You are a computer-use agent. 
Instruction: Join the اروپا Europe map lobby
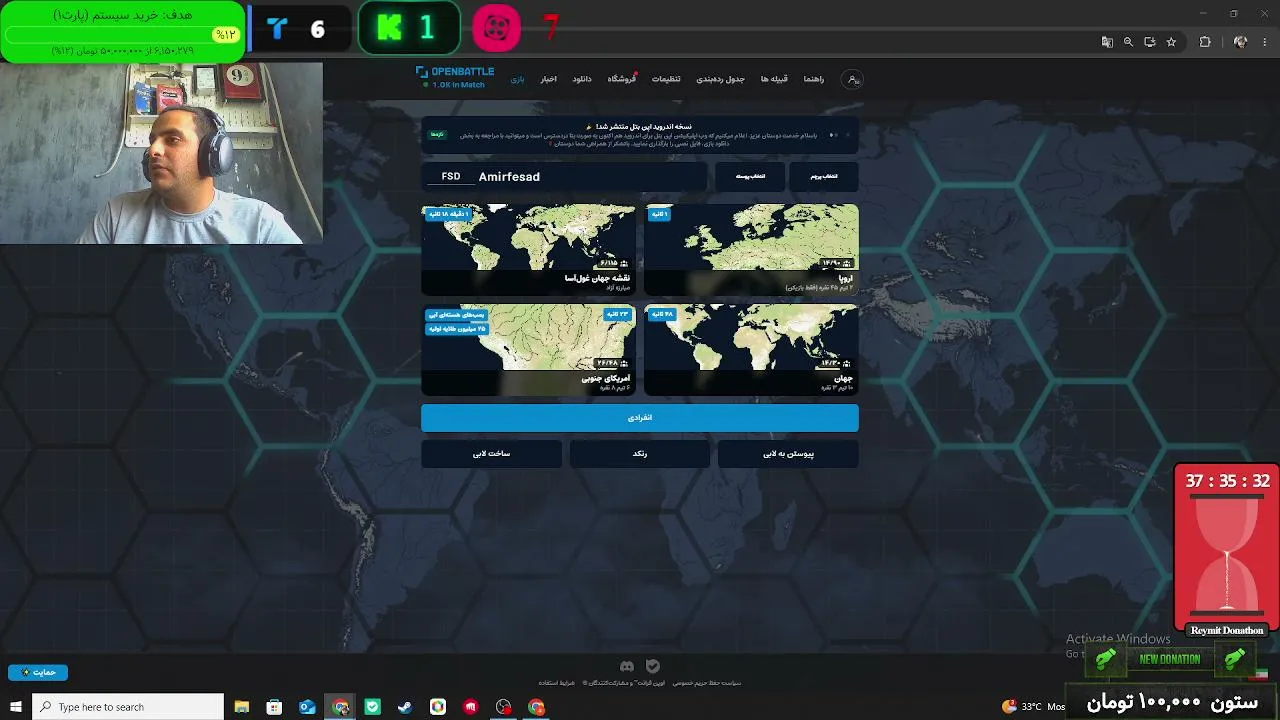tap(751, 250)
